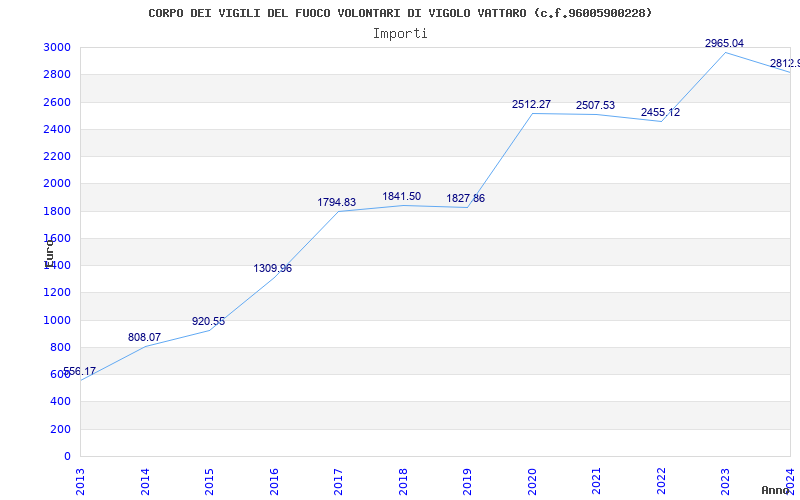This screenshot has height=500, width=800.
Task: Click the x-axis year 2022
Action: click(661, 482)
